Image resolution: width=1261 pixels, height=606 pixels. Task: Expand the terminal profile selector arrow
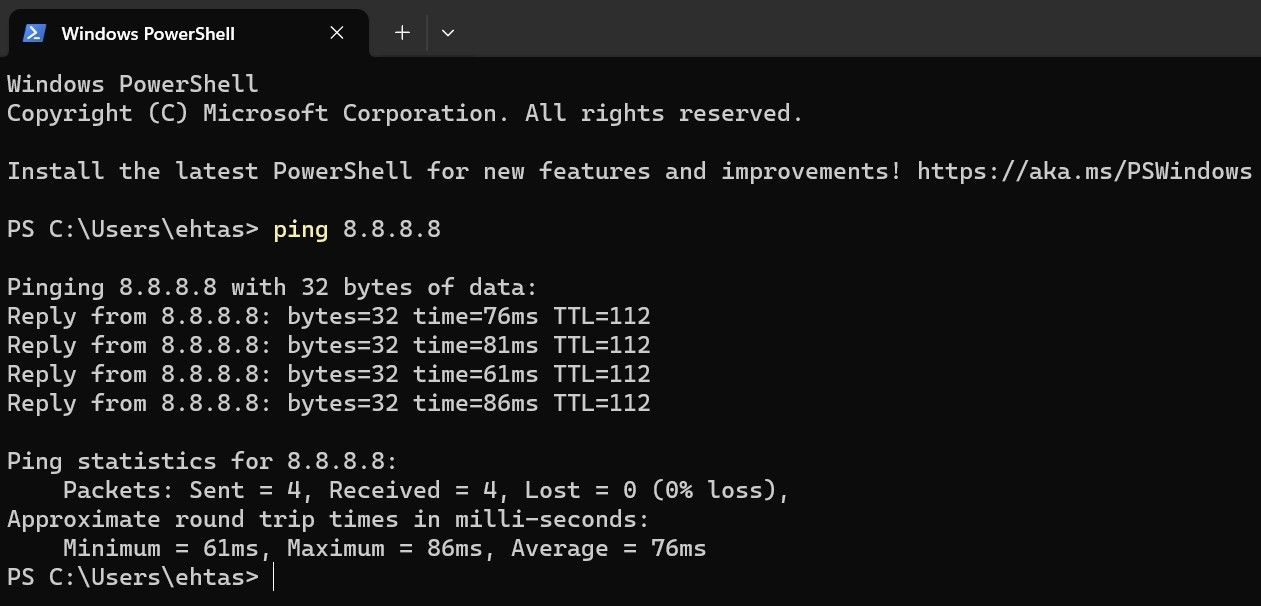click(x=447, y=32)
